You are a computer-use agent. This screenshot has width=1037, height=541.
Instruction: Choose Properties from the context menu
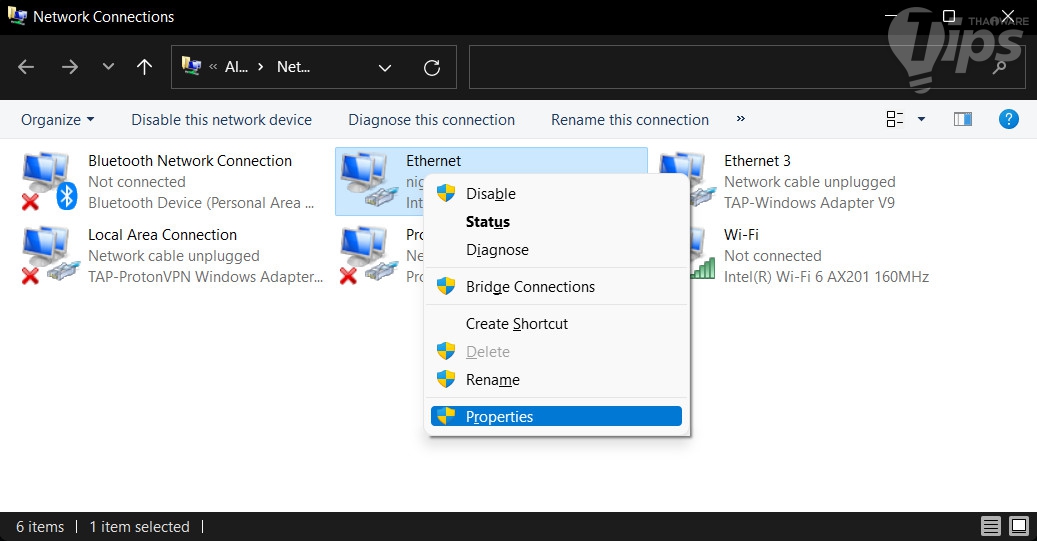499,416
